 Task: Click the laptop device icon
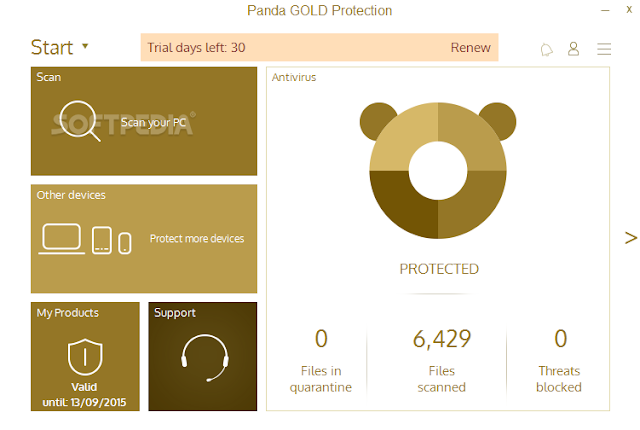click(62, 238)
